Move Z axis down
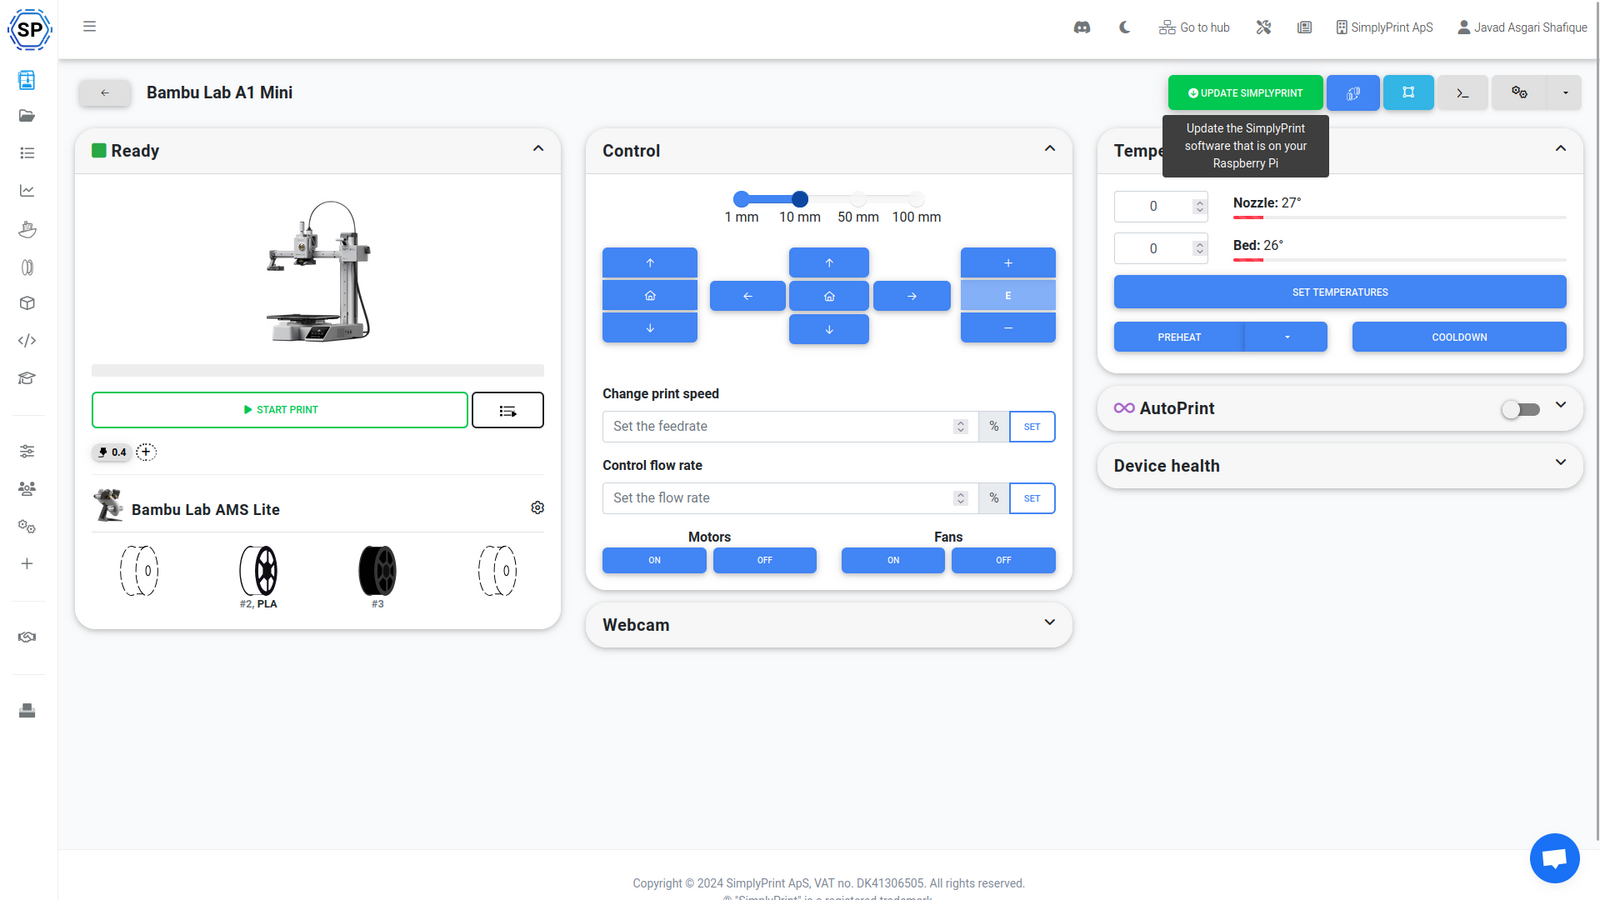Image resolution: width=1600 pixels, height=900 pixels. point(650,328)
